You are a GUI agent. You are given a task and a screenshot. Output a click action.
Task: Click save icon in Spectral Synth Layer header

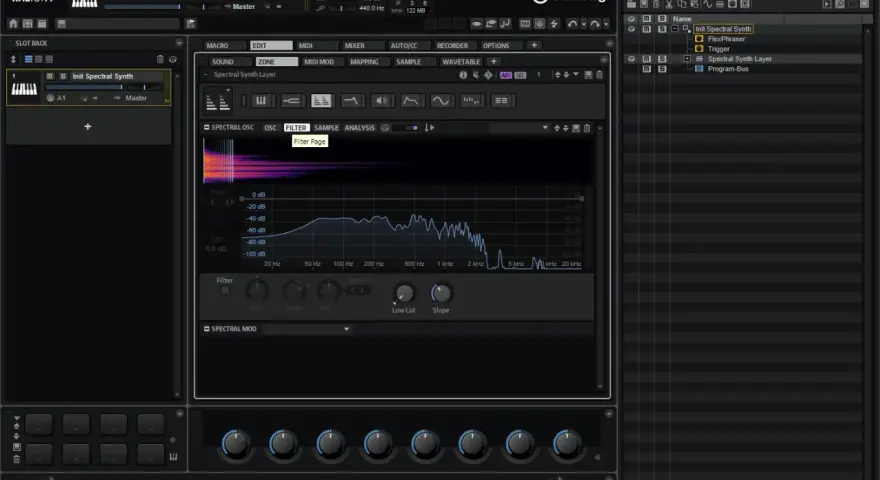588,75
